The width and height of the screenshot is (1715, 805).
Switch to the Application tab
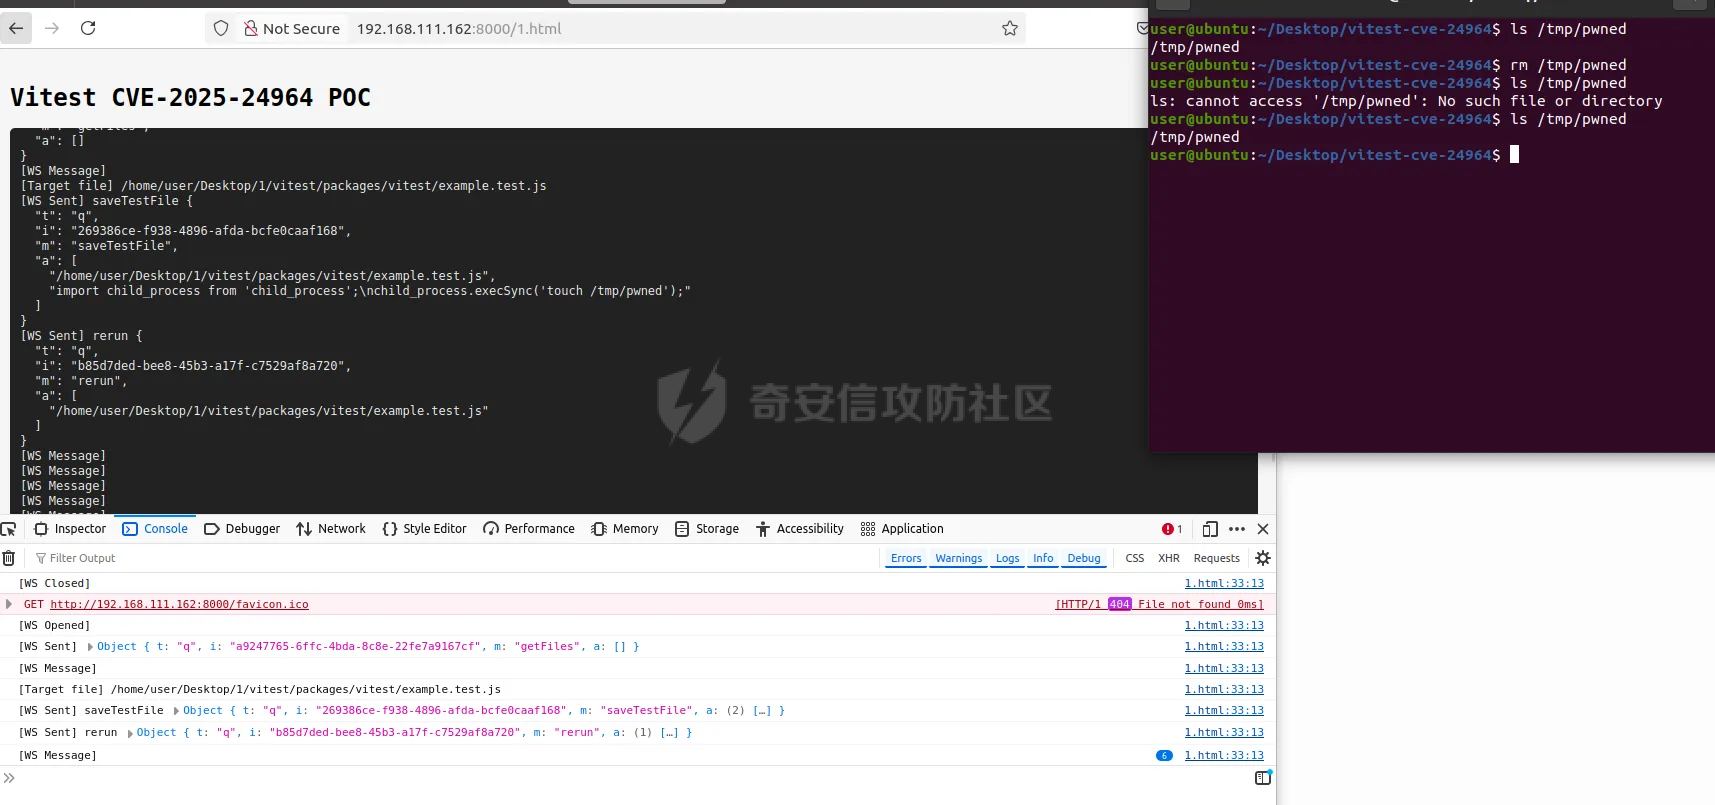tap(902, 529)
